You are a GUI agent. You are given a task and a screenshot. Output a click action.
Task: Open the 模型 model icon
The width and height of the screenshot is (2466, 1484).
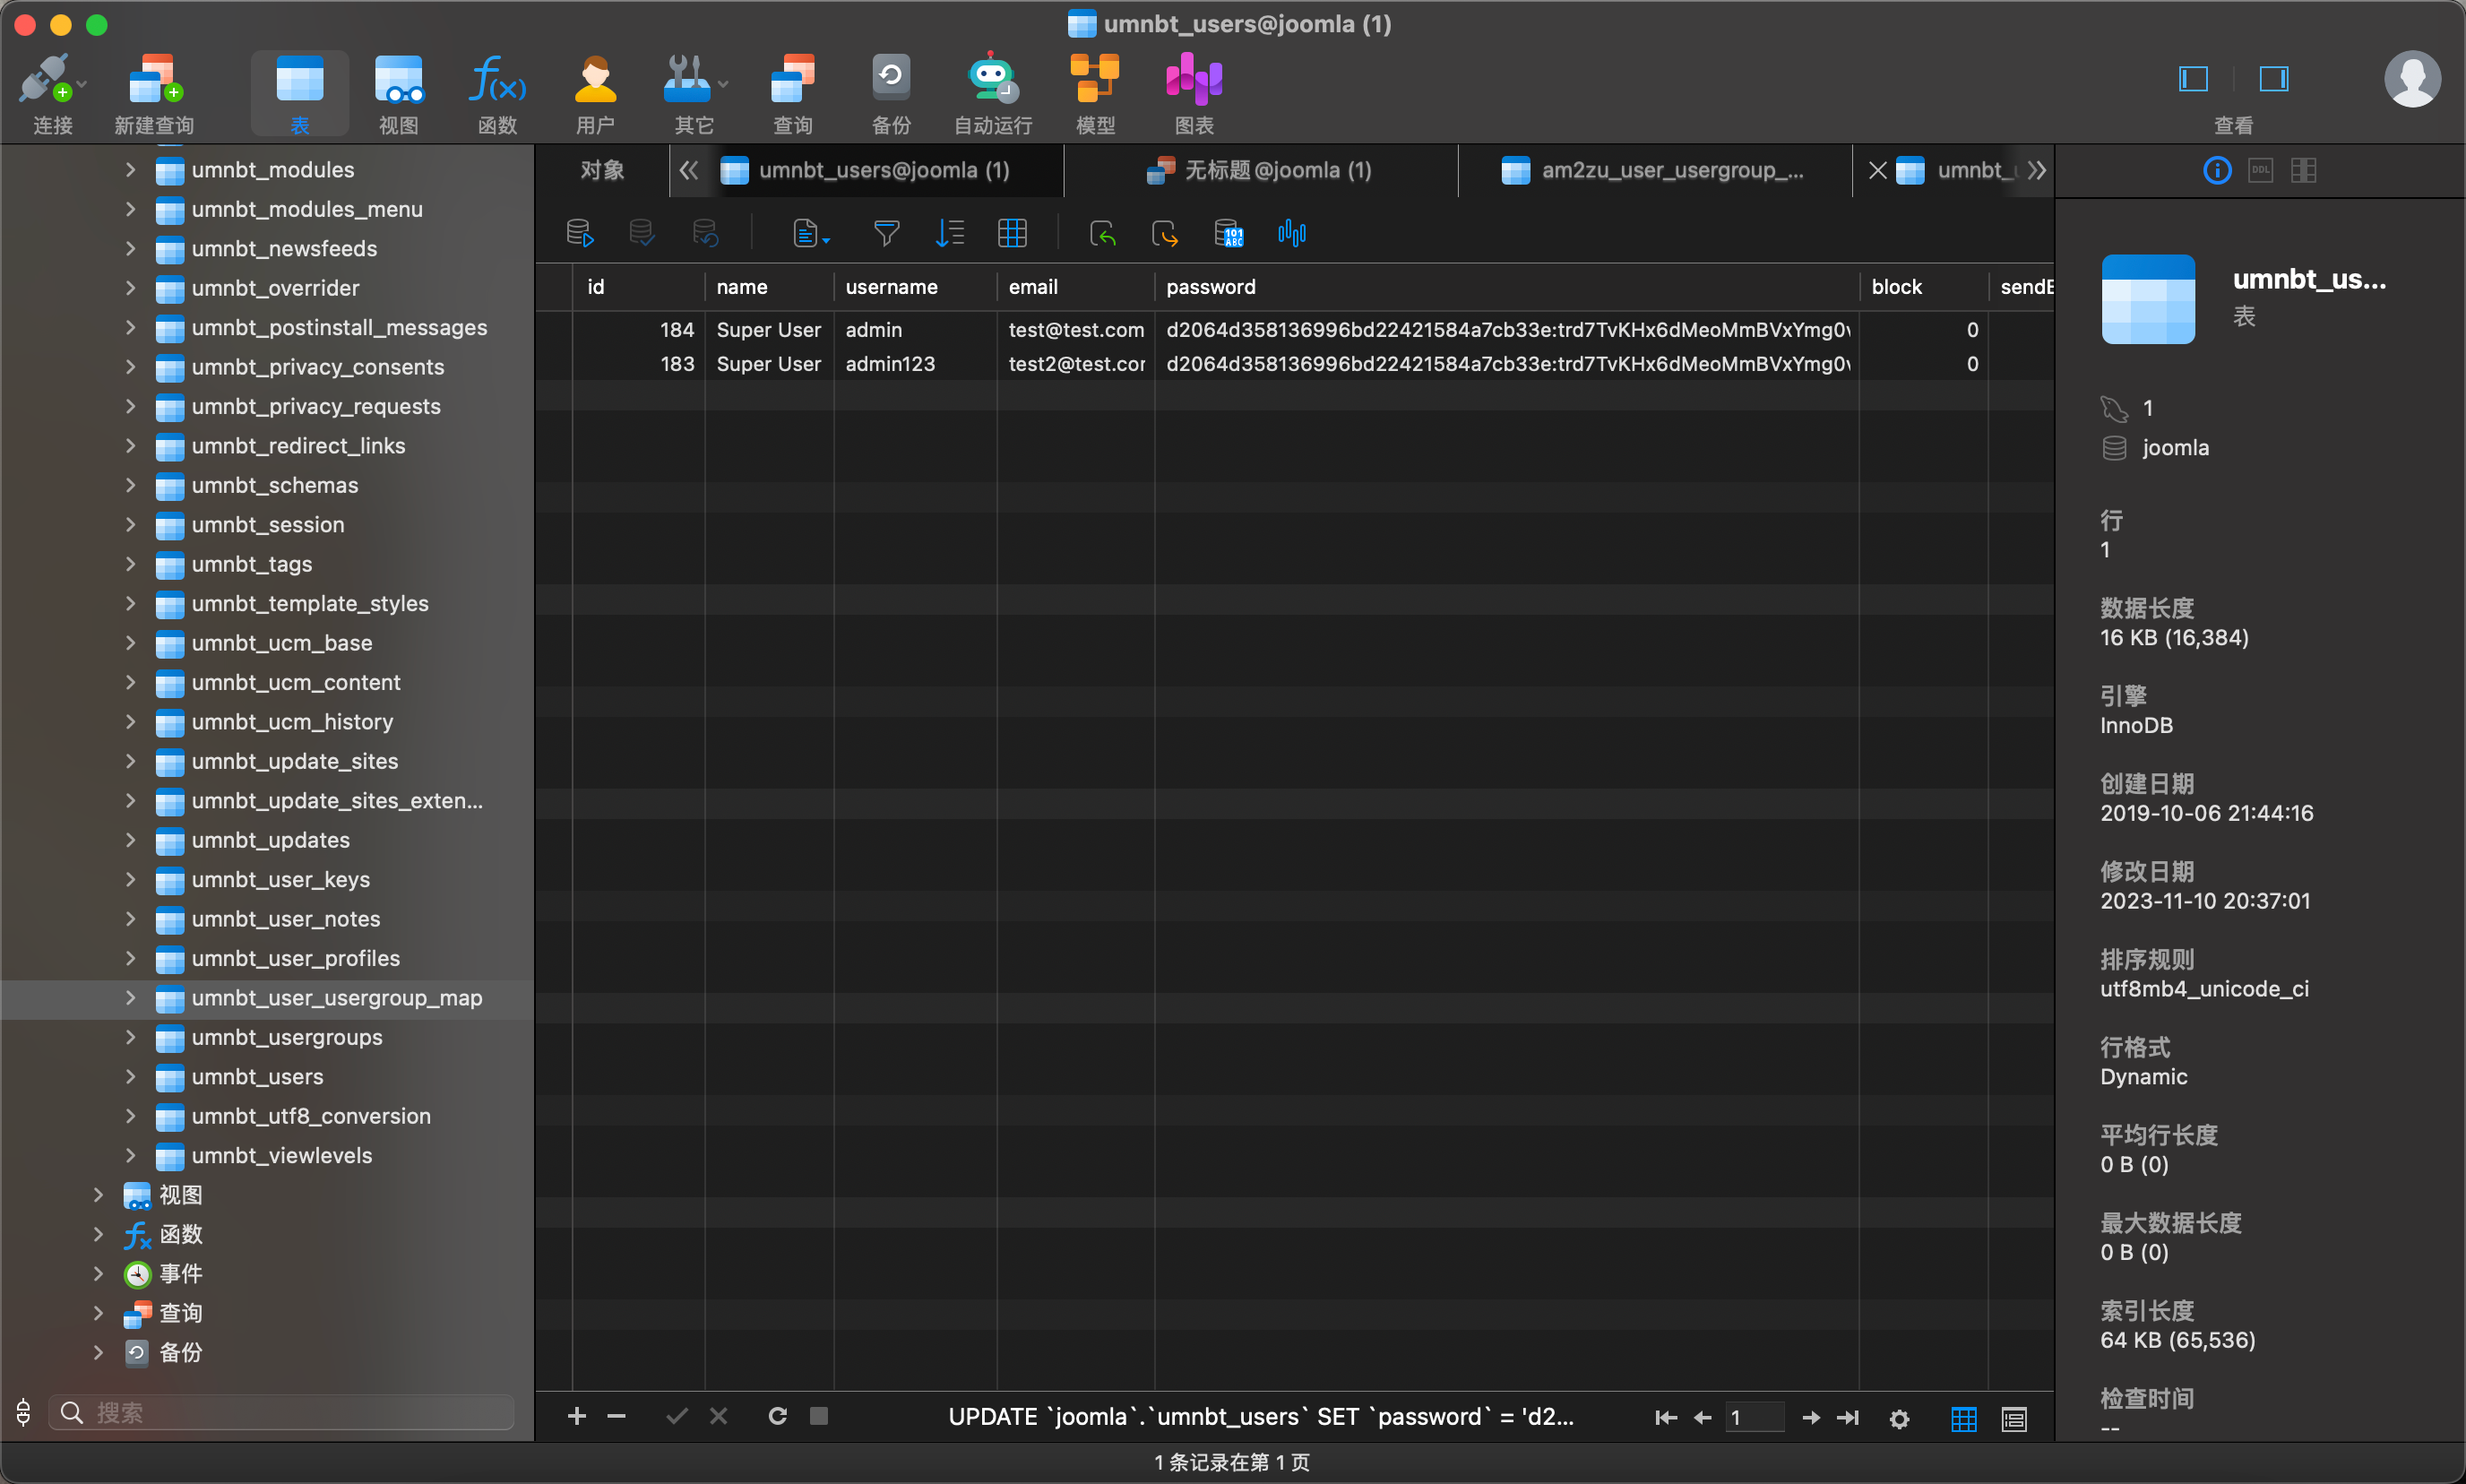click(x=1095, y=94)
